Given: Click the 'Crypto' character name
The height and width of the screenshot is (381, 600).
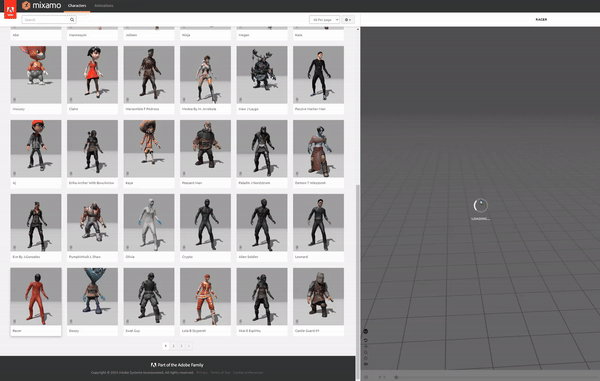Looking at the screenshot, I should tap(187, 257).
